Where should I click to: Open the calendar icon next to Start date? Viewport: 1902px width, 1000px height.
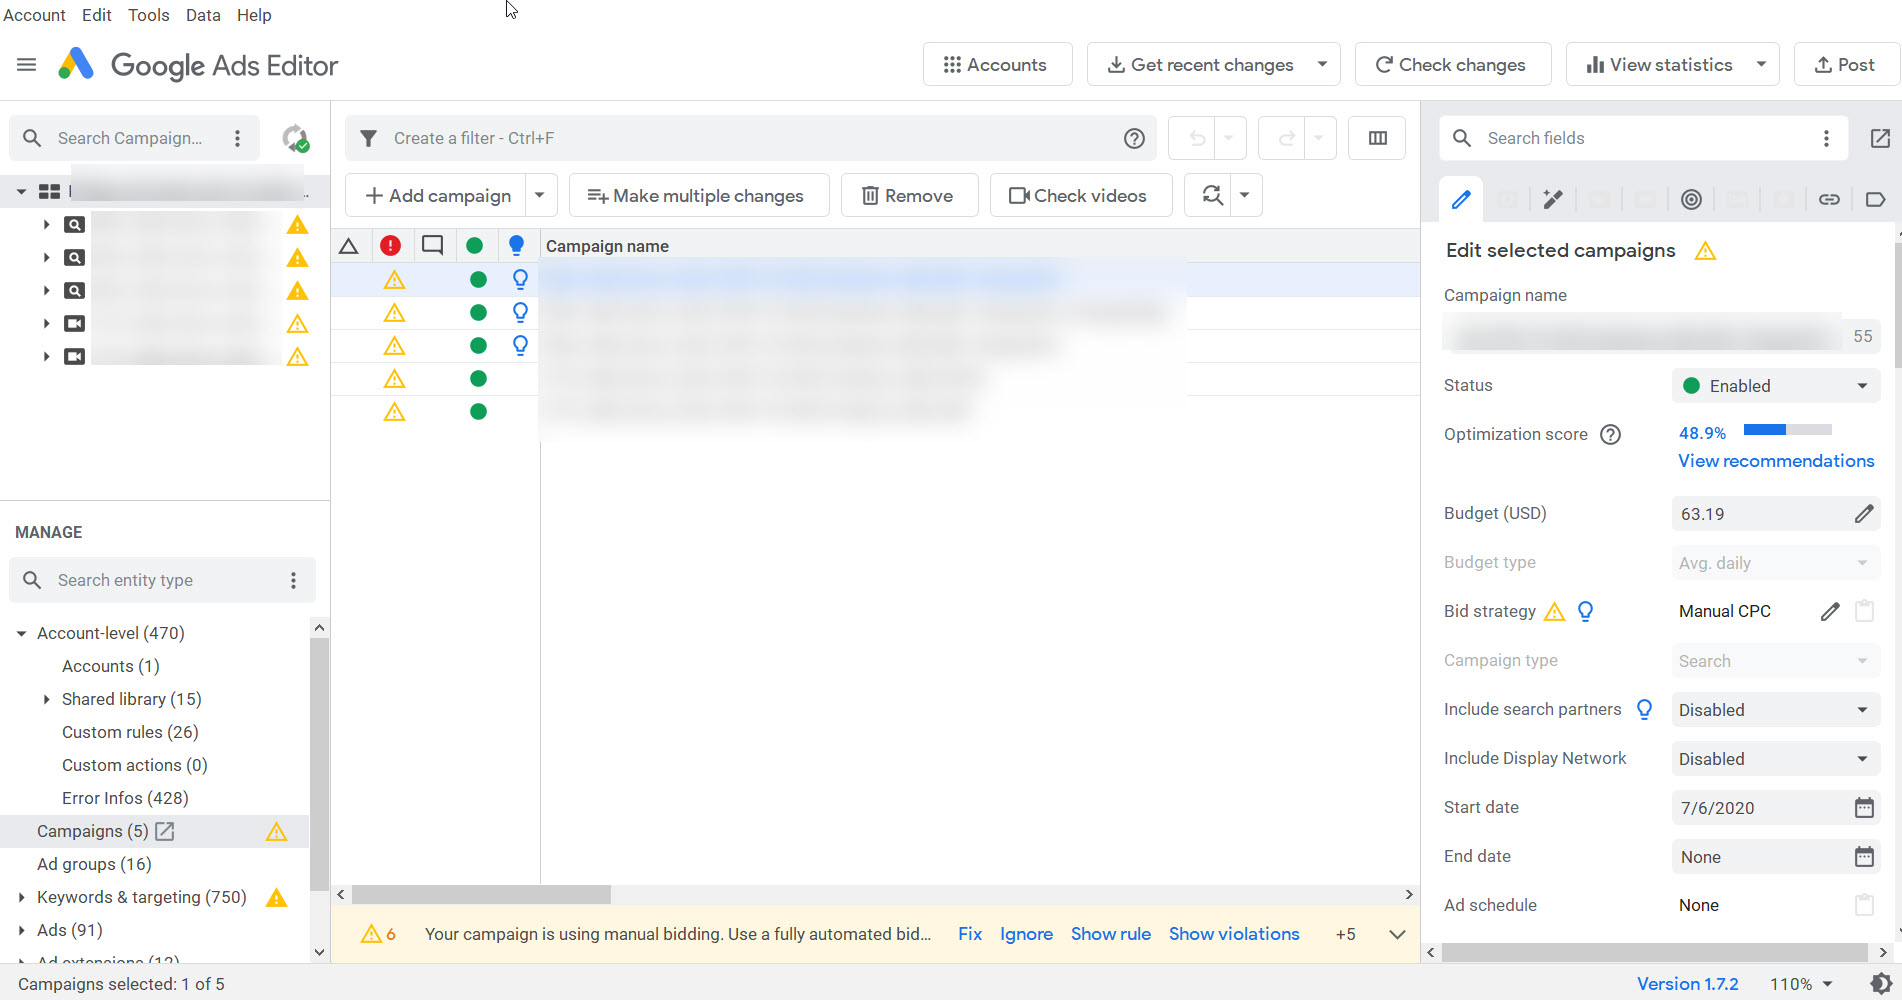tap(1863, 807)
